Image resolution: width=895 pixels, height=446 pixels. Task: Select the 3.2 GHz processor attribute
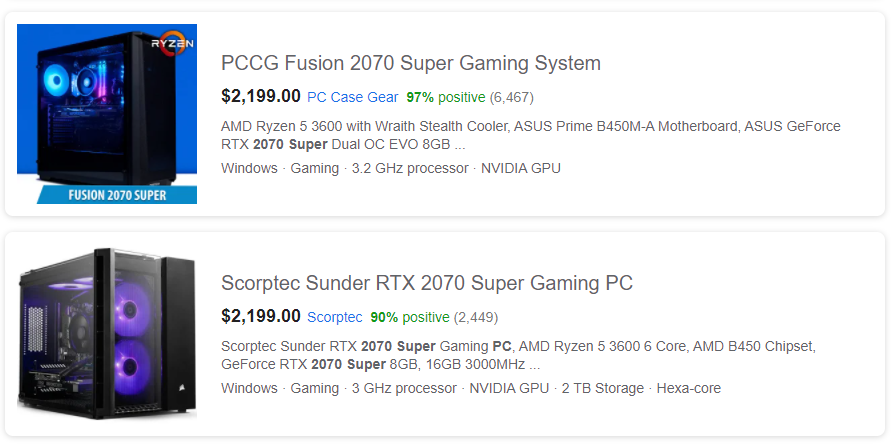click(409, 168)
